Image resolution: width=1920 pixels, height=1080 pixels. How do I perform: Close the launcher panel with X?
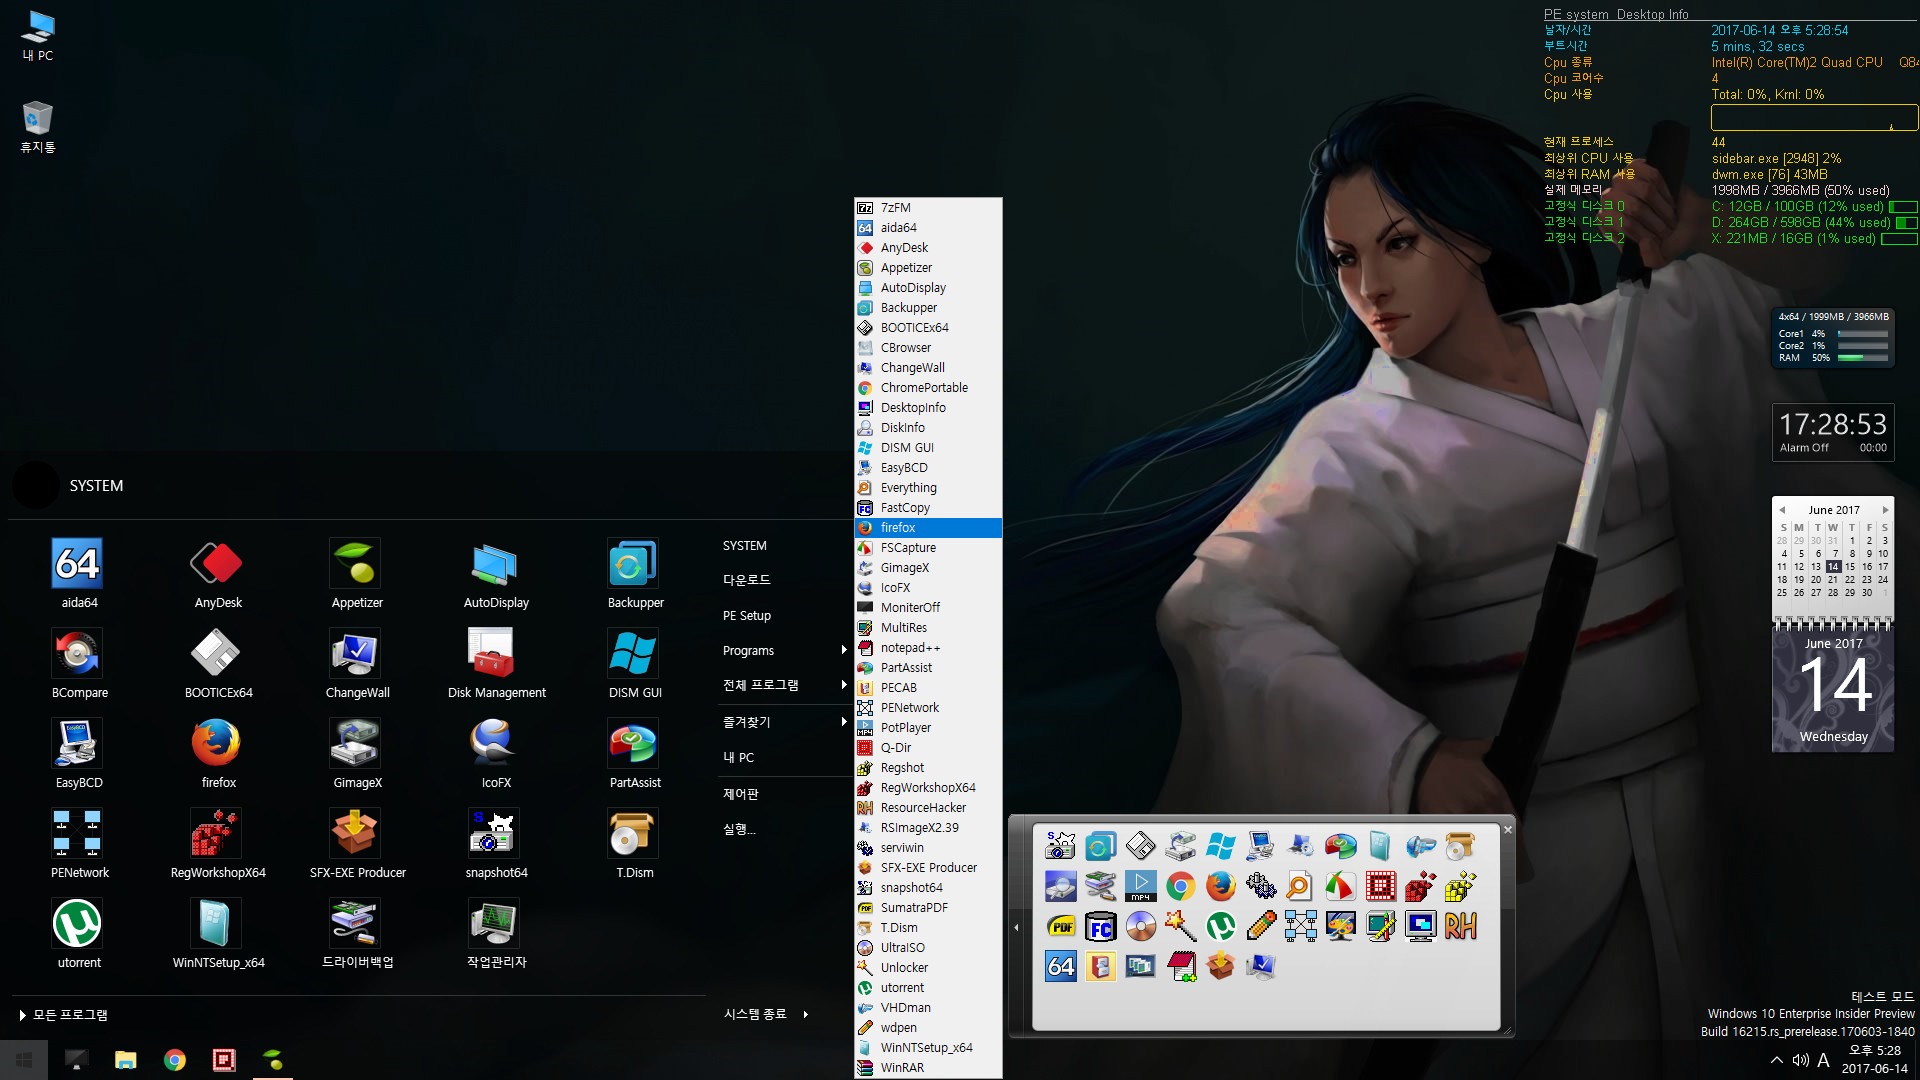(1508, 829)
